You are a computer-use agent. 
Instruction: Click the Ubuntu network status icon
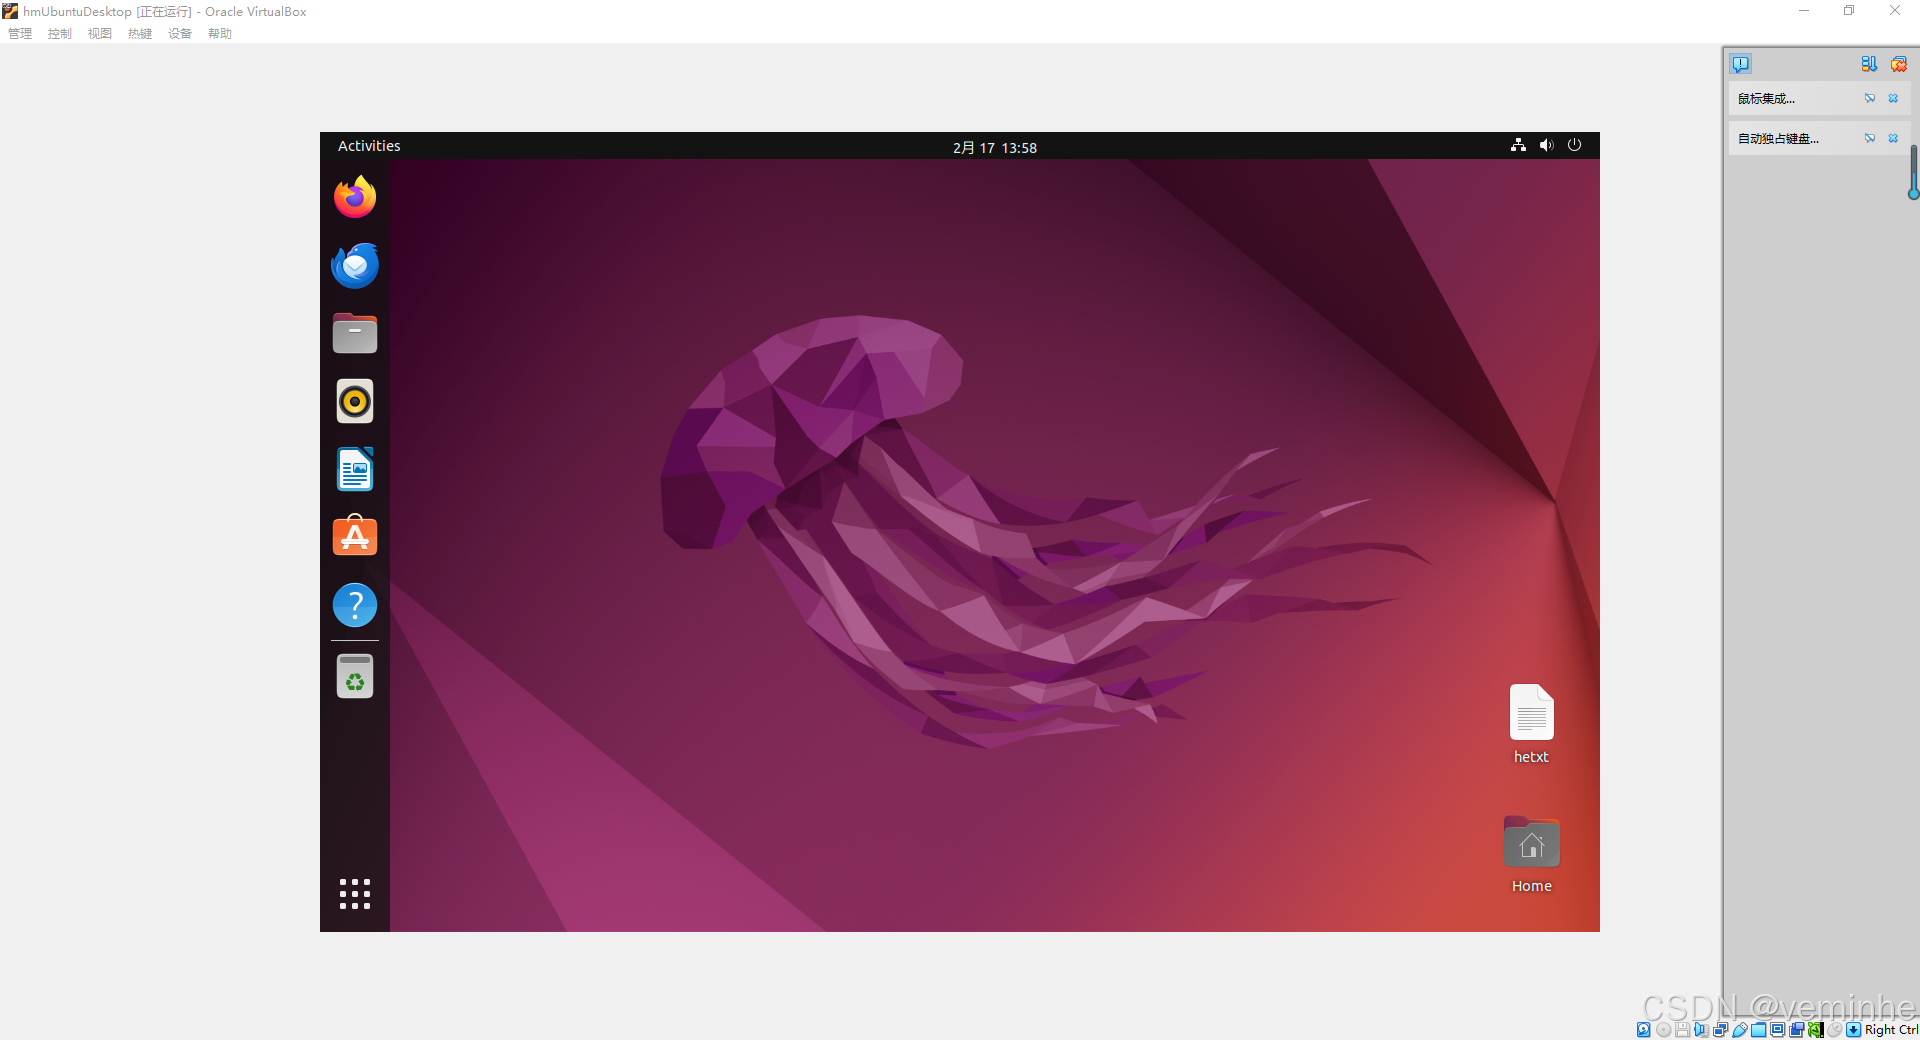tap(1518, 145)
